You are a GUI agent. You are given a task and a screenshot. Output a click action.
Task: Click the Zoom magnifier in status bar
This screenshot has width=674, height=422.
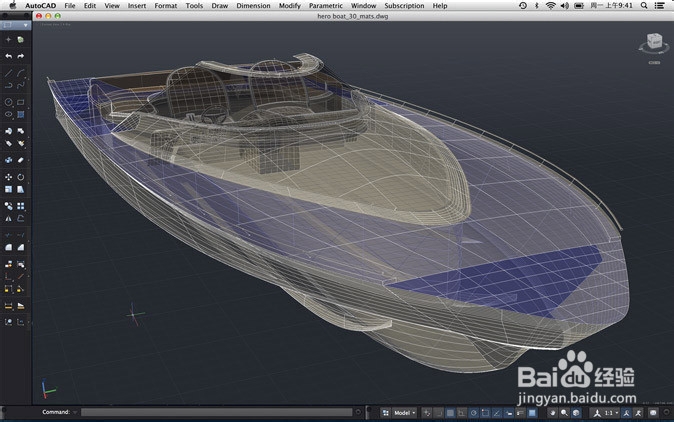click(x=565, y=412)
